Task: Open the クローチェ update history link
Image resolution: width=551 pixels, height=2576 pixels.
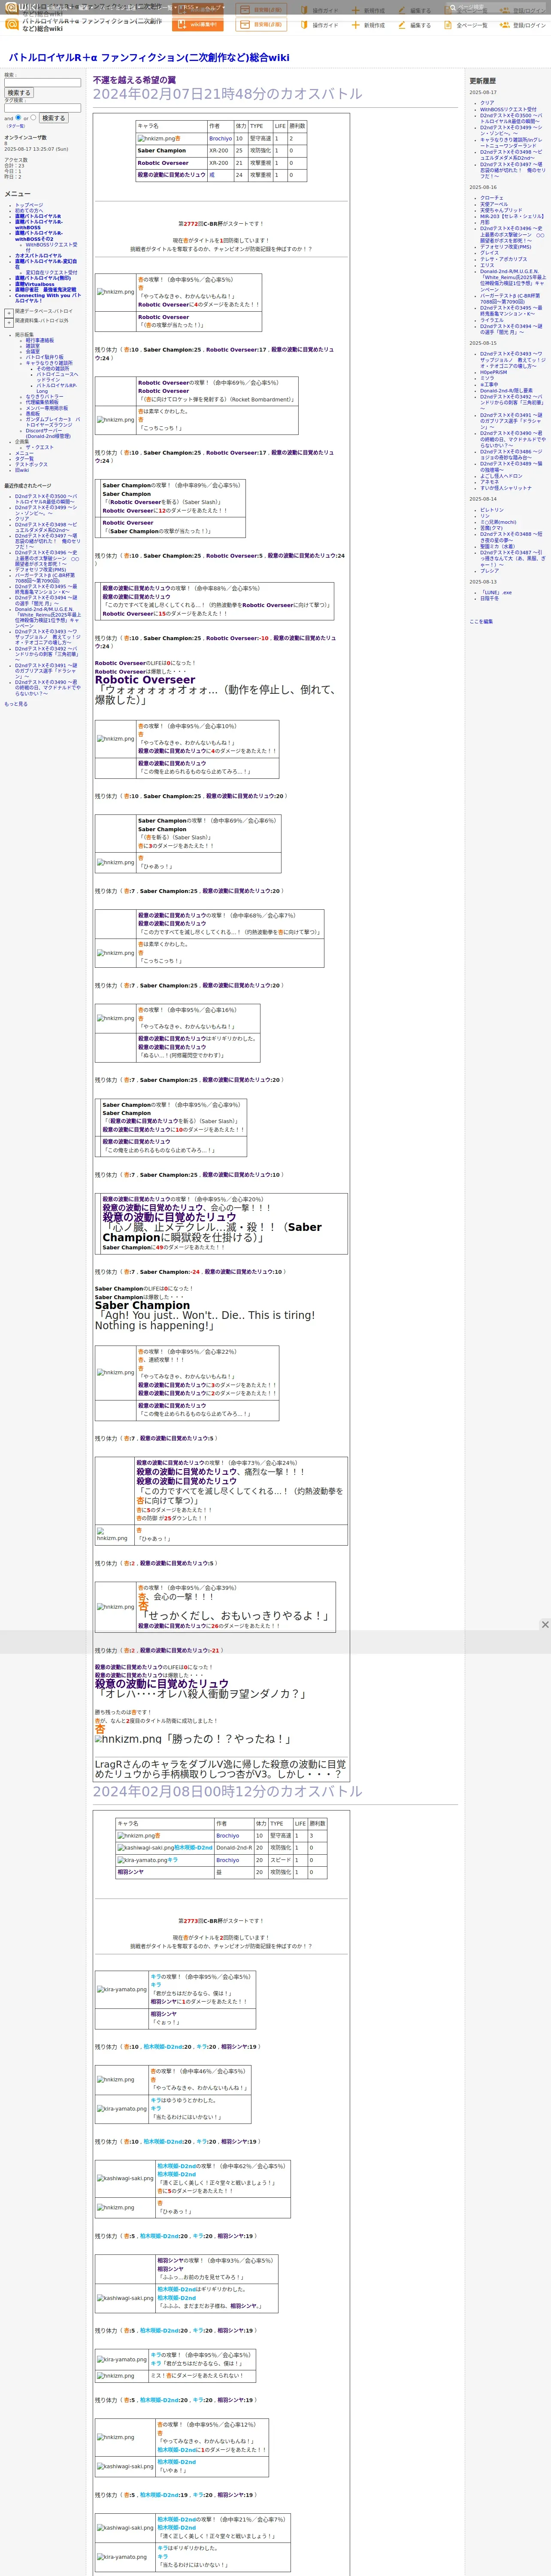Action: coord(492,198)
